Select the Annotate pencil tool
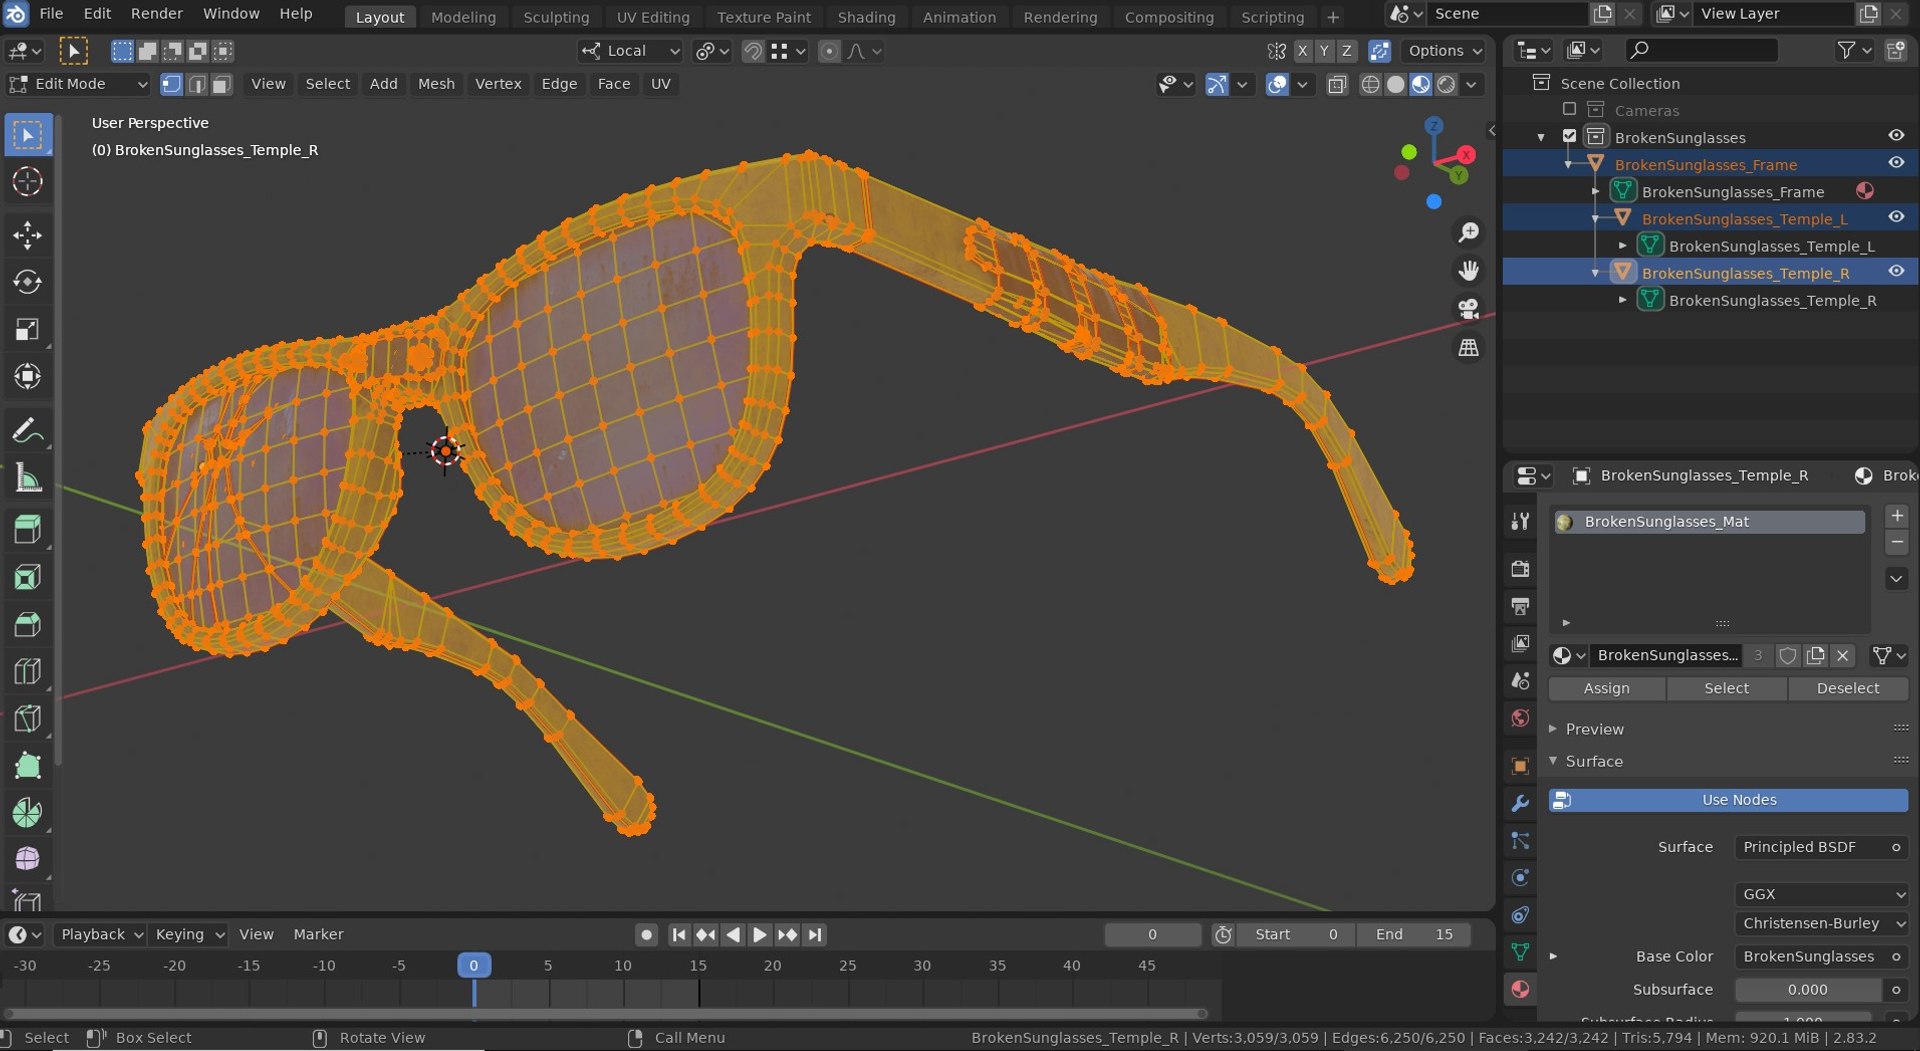The image size is (1920, 1051). pyautogui.click(x=27, y=431)
